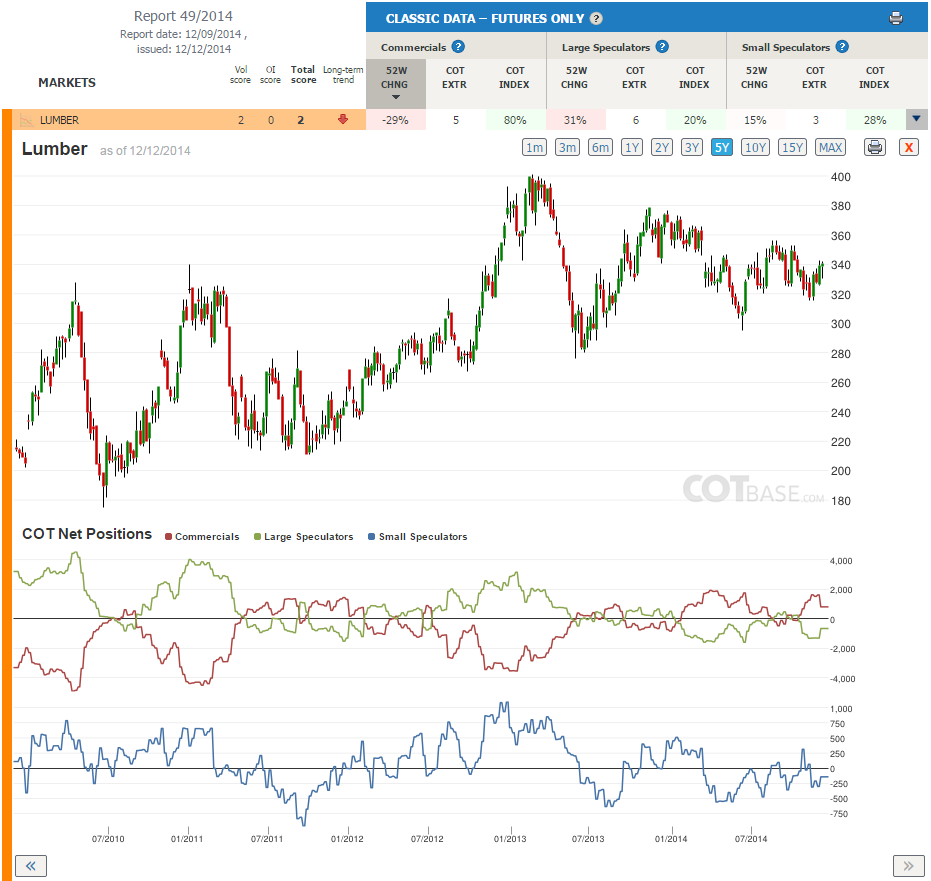931x881 pixels.
Task: Sort by Commercials 52W CHNG column
Action: [x=395, y=84]
